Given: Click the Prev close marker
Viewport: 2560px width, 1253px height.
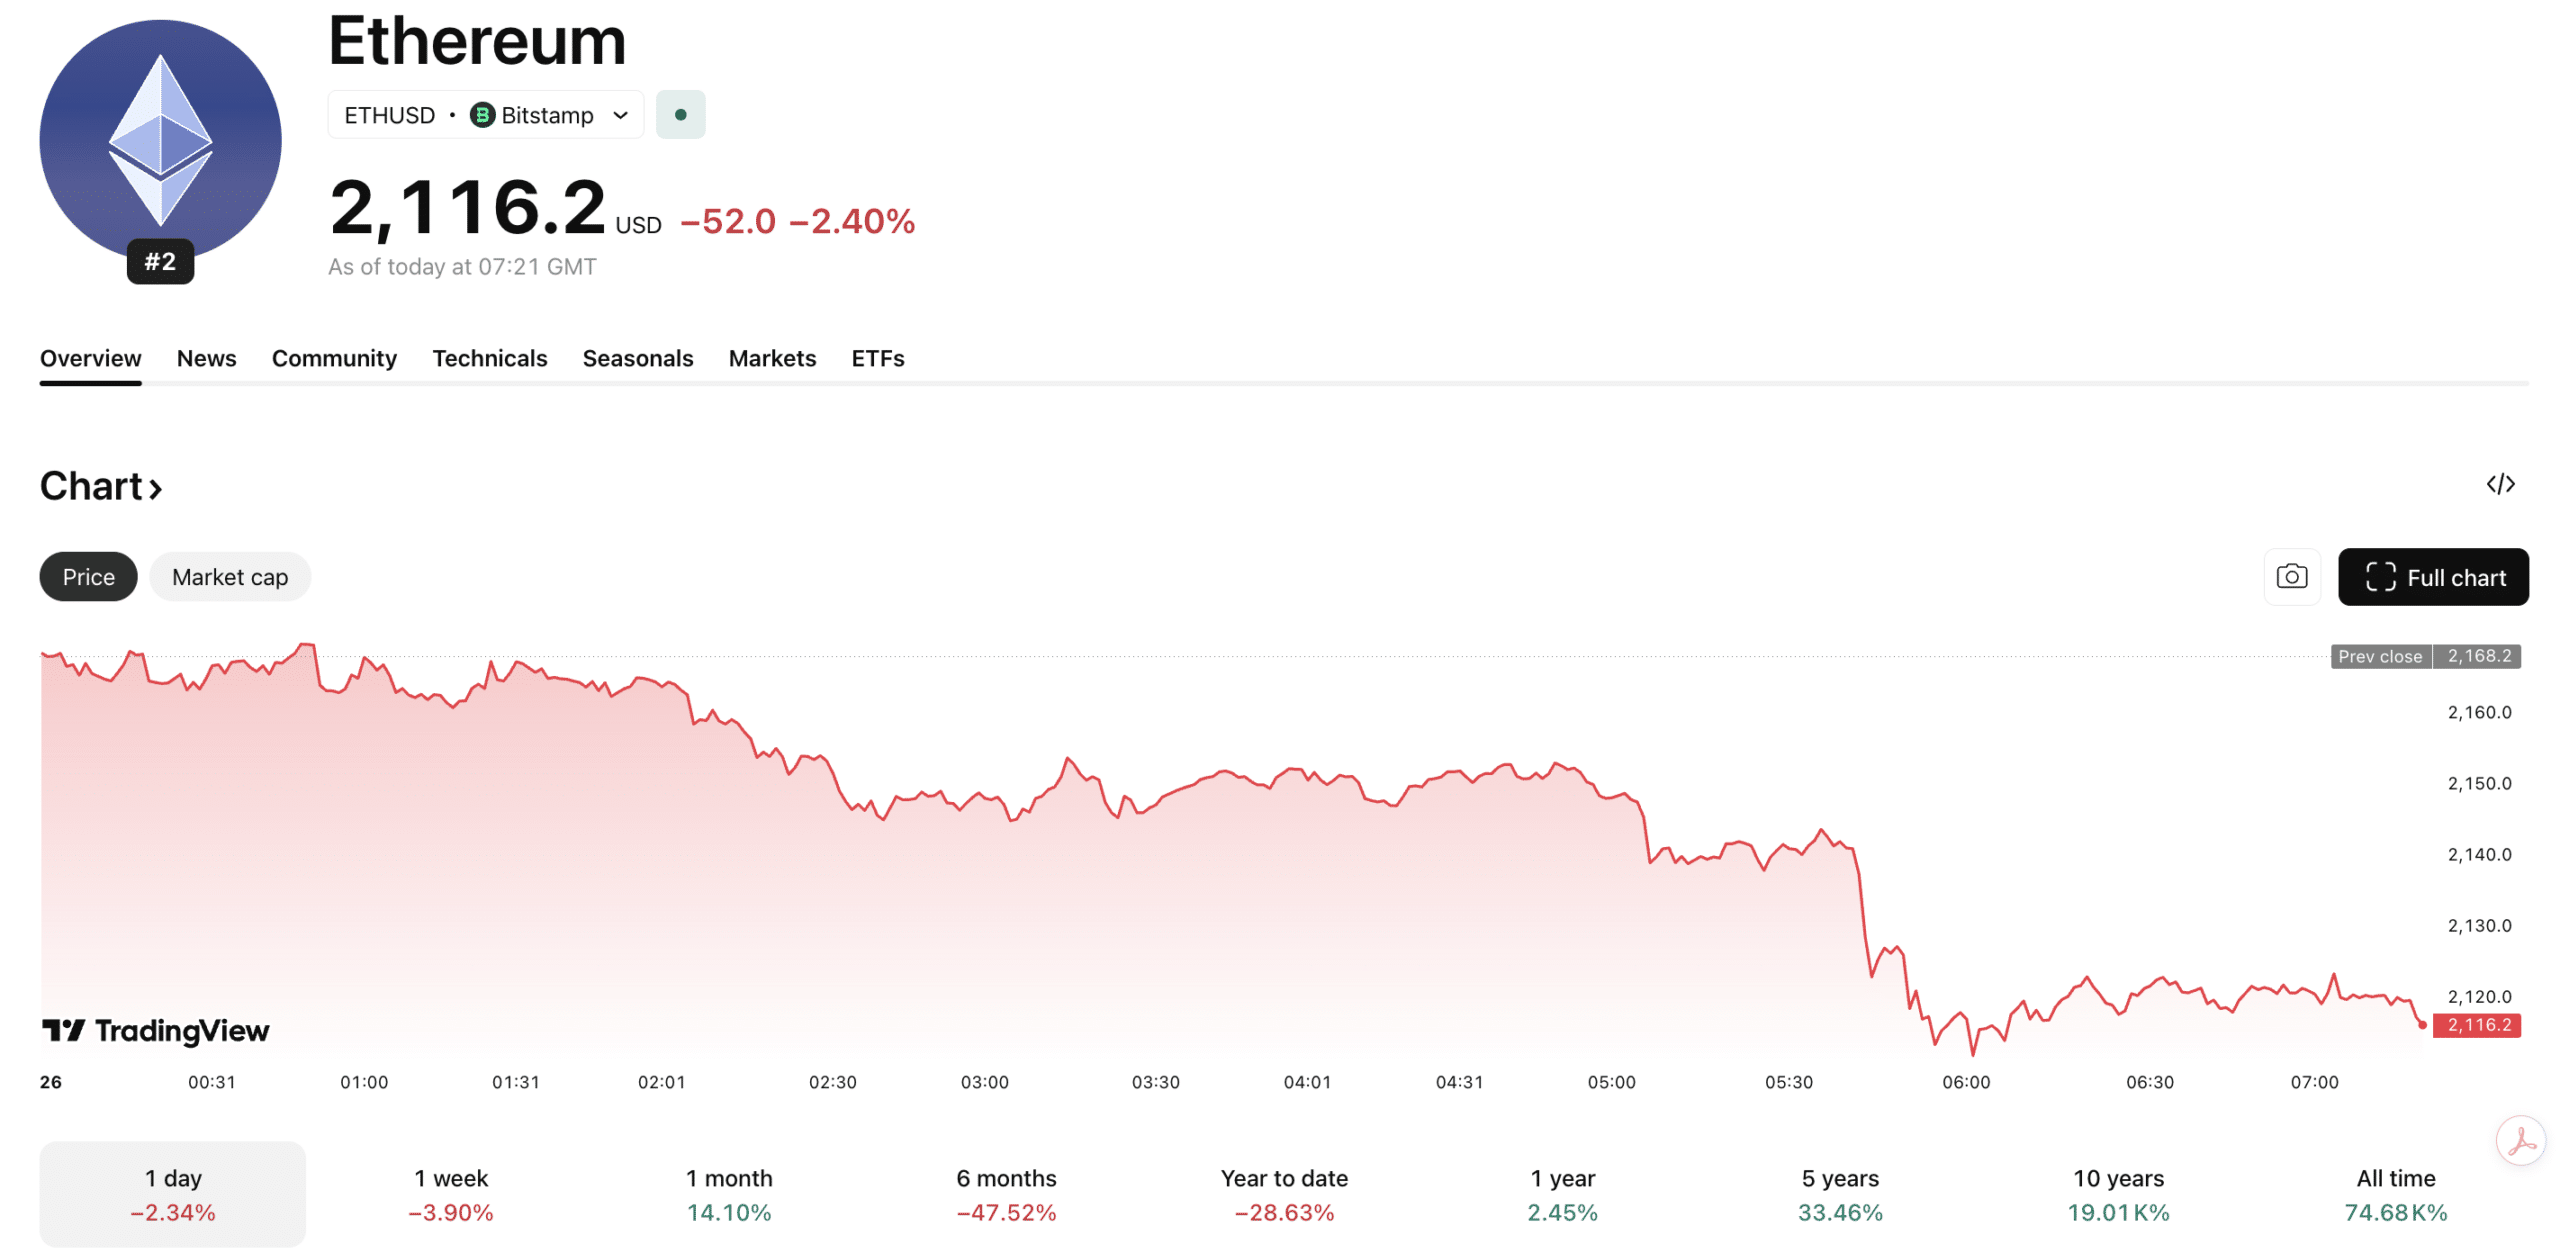Looking at the screenshot, I should point(2380,656).
